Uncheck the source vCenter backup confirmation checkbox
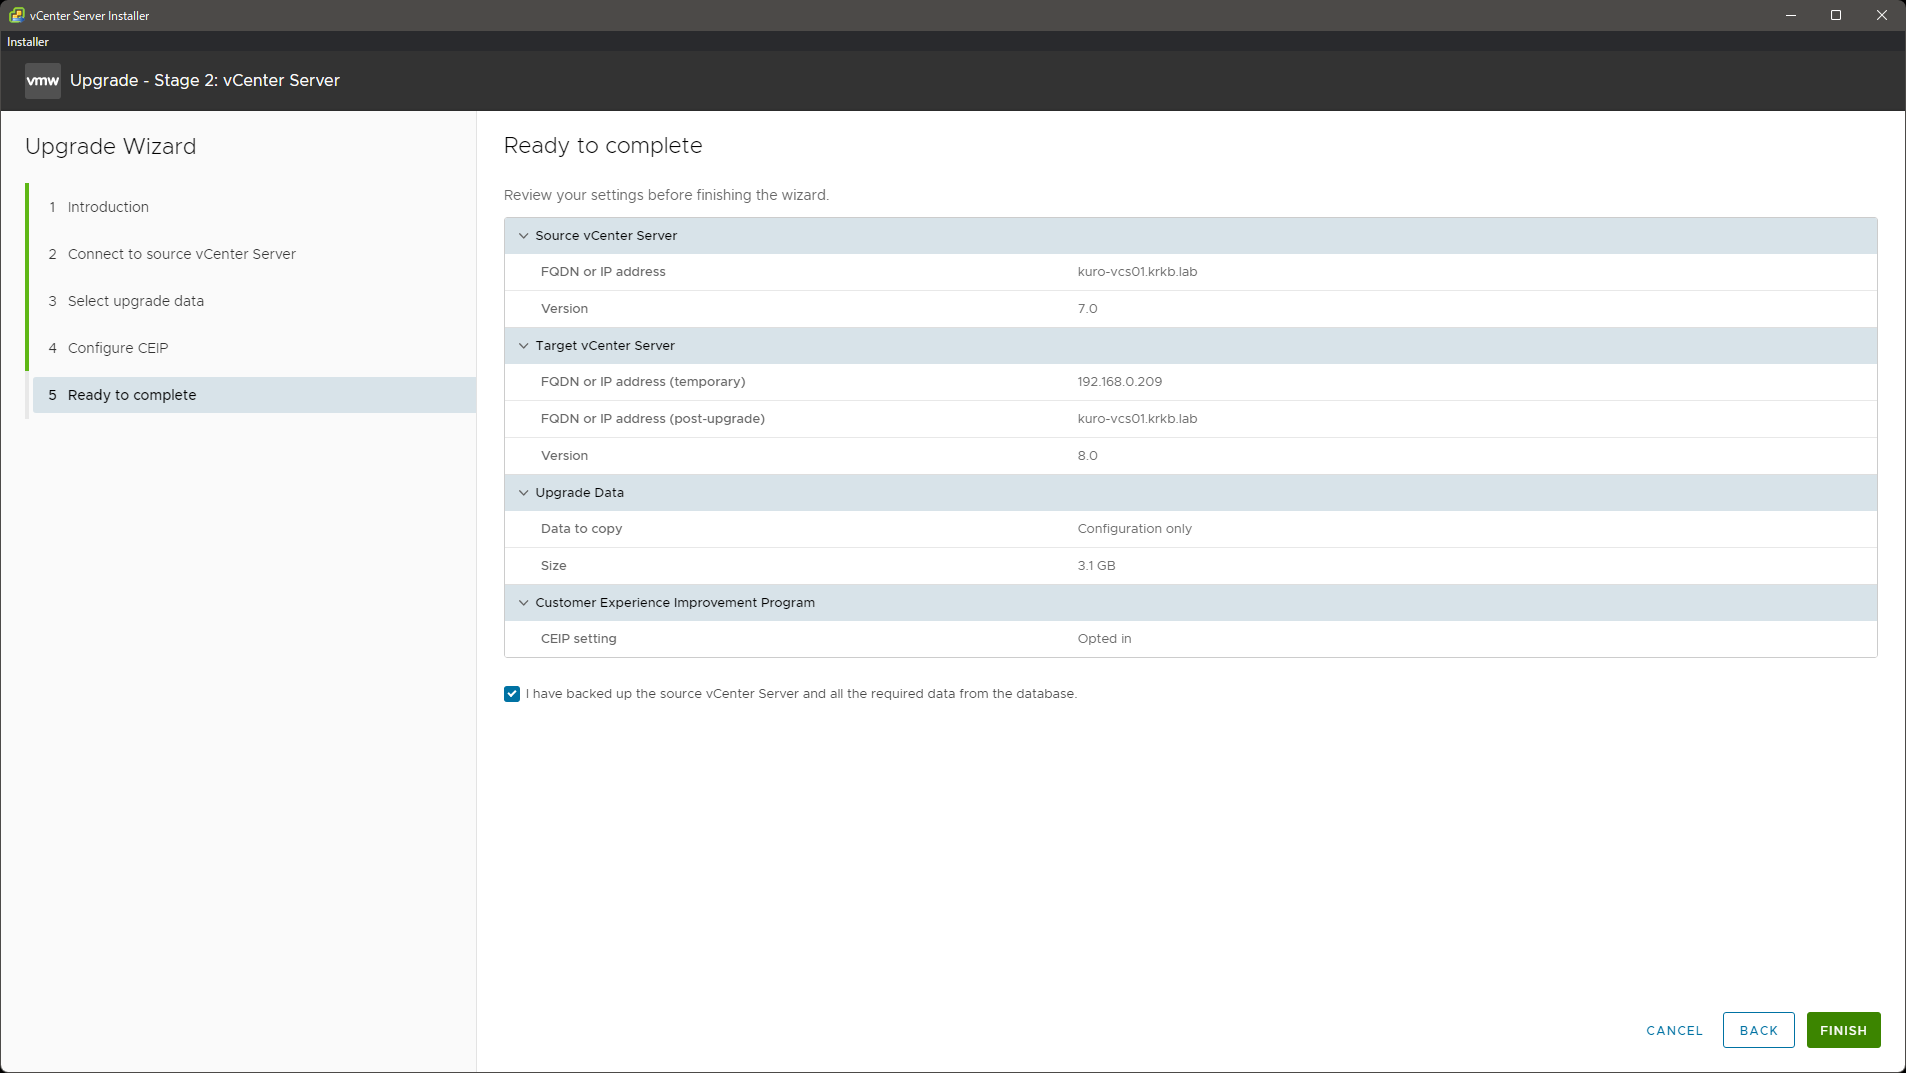The image size is (1906, 1073). coord(512,694)
